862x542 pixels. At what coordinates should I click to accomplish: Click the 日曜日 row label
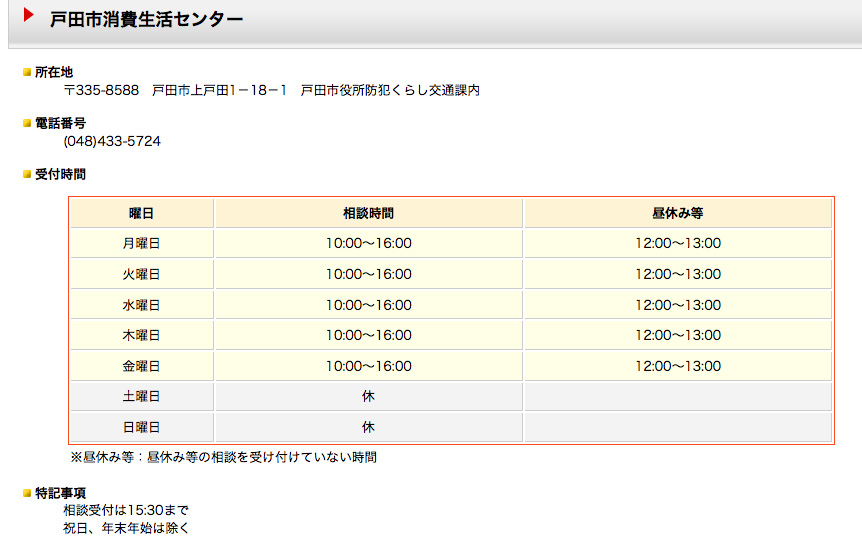pyautogui.click(x=141, y=427)
